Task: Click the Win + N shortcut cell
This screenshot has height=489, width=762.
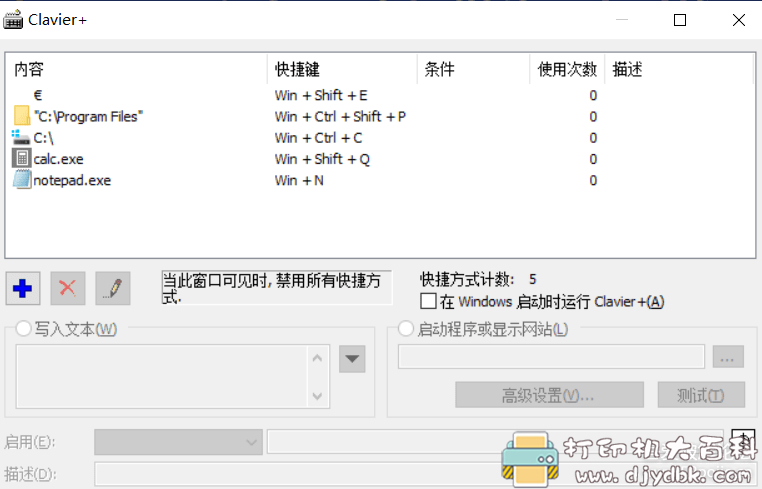Action: (x=299, y=180)
